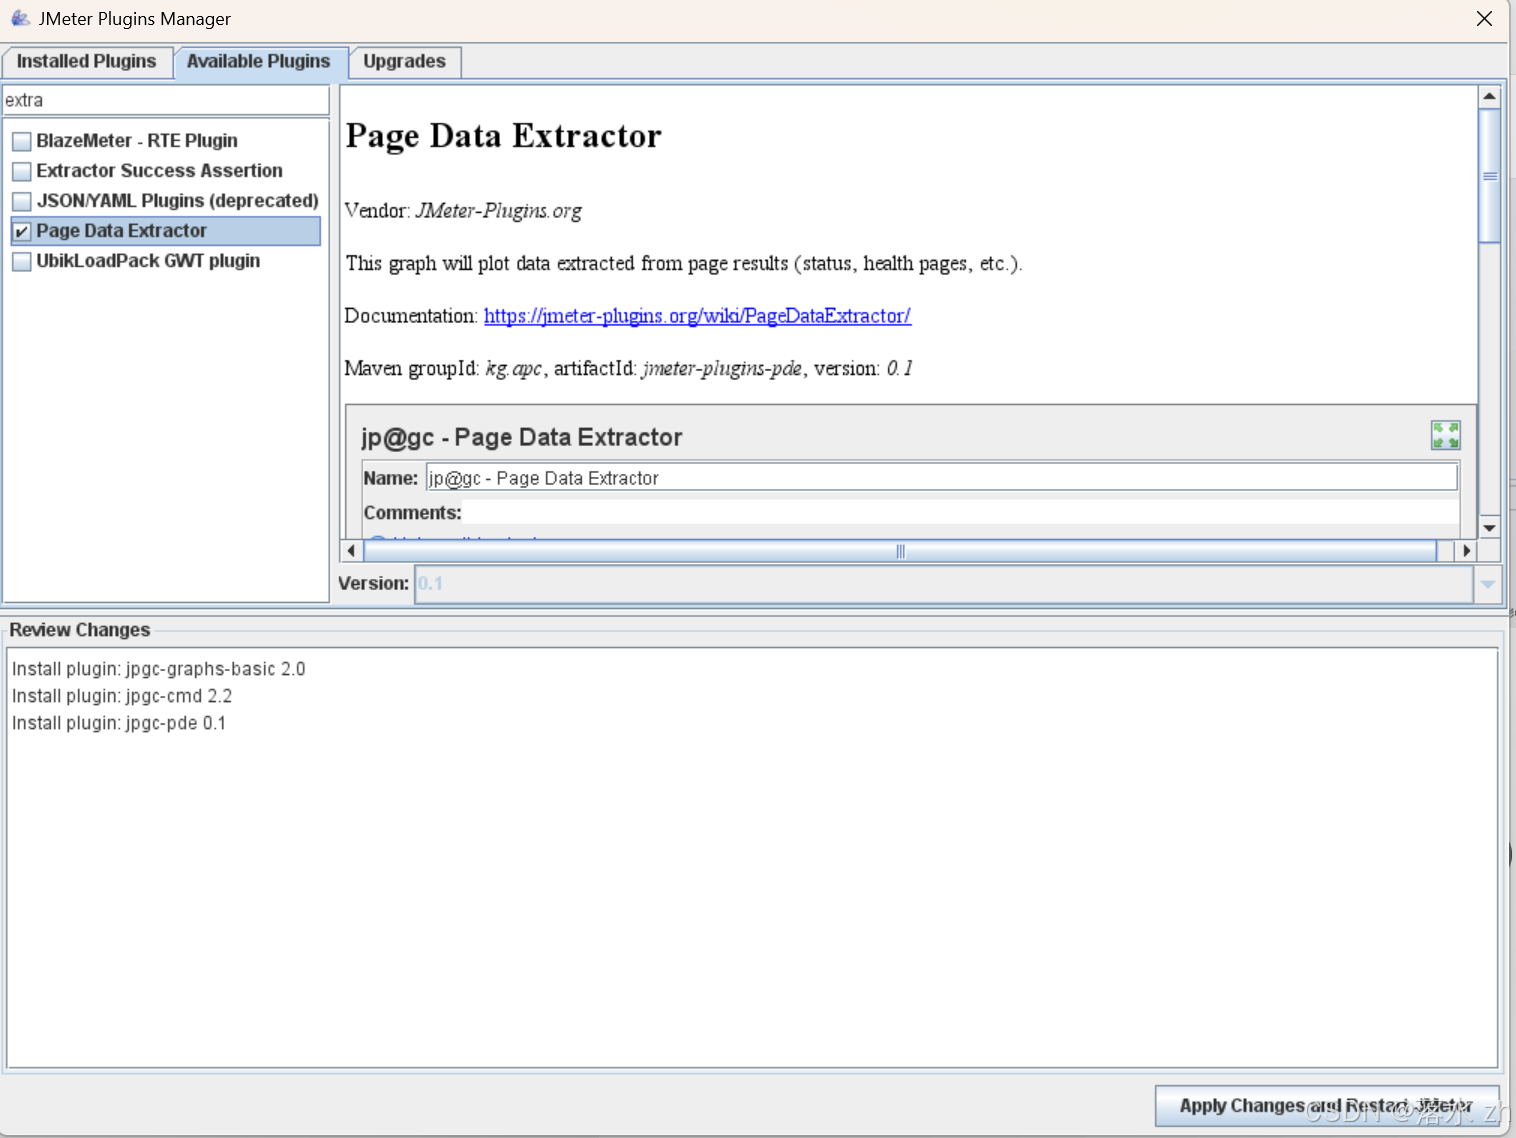Click the horizontal scrollbar thumb of description panel
1516x1138 pixels.
(900, 551)
